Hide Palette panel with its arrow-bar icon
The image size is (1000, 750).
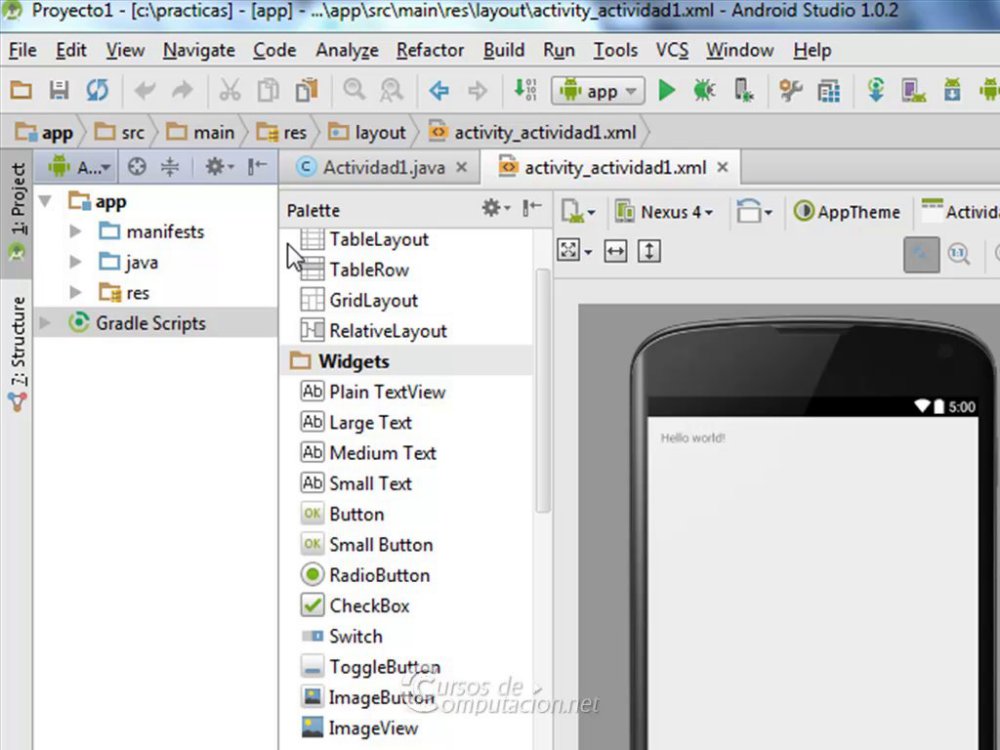click(532, 207)
